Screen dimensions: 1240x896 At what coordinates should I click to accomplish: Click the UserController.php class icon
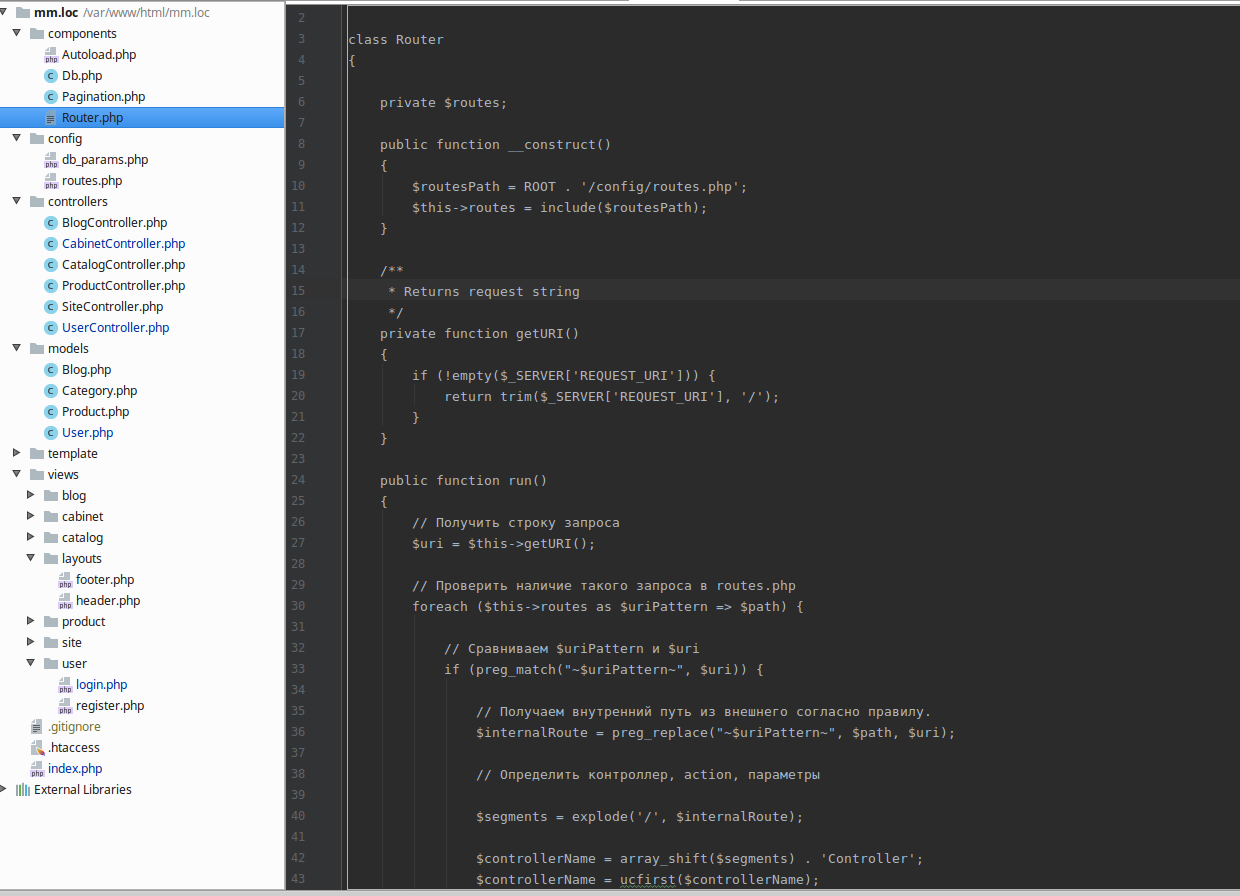pyautogui.click(x=51, y=328)
